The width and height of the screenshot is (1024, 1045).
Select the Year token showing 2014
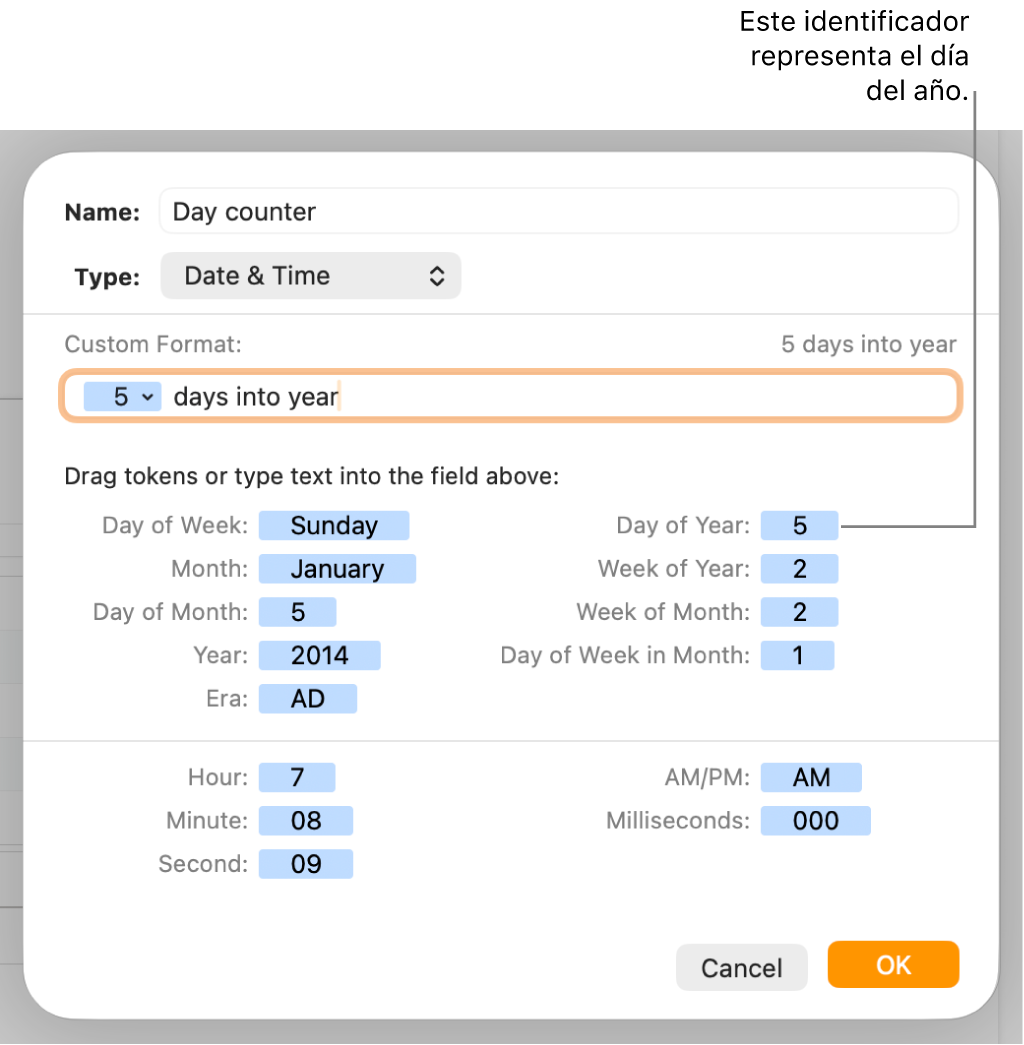click(320, 655)
